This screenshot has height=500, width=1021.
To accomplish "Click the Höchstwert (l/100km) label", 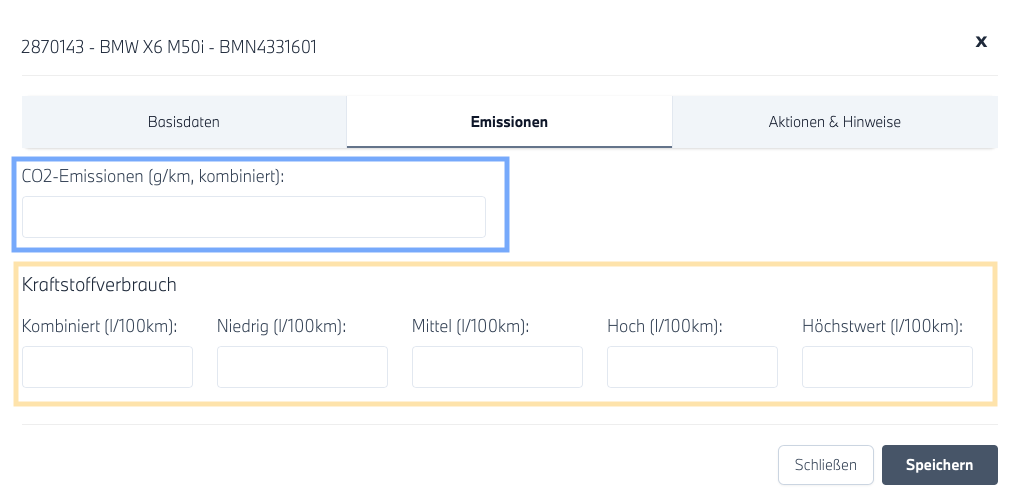I will click(882, 326).
